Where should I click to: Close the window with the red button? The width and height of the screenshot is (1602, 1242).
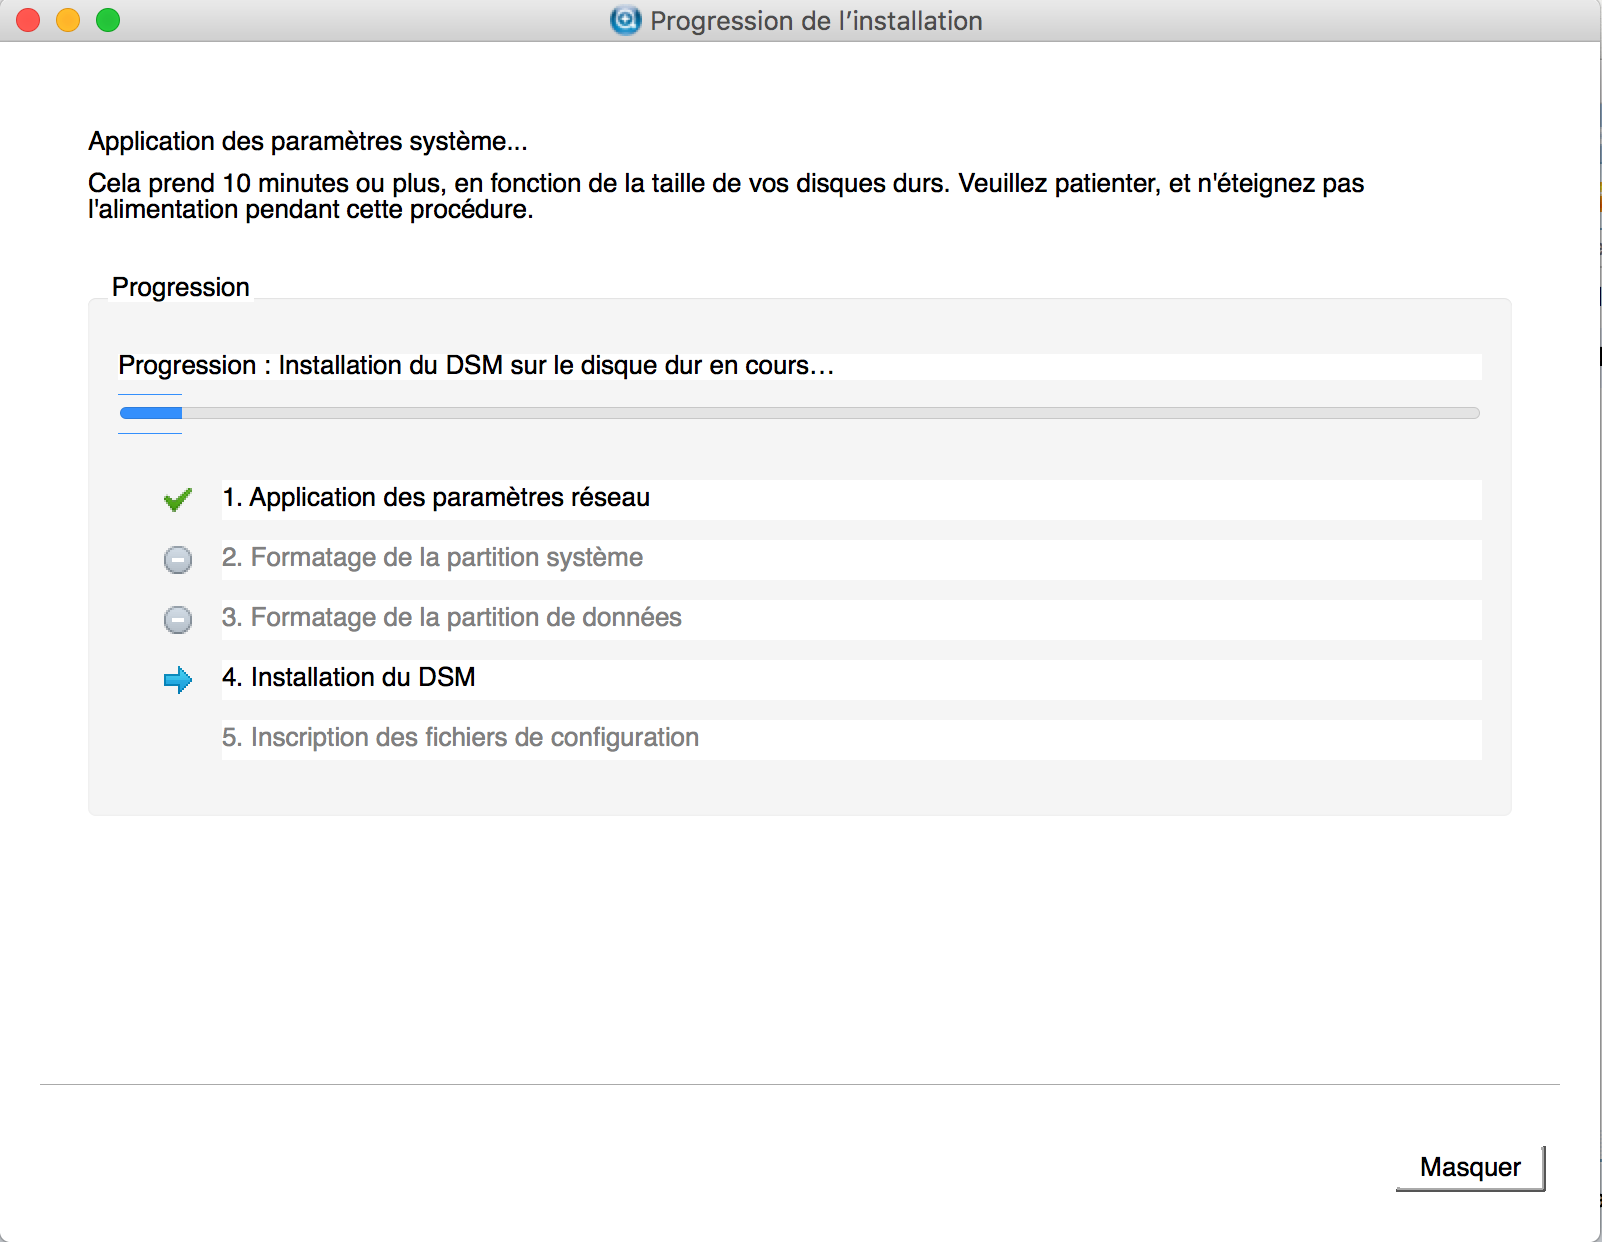28,20
